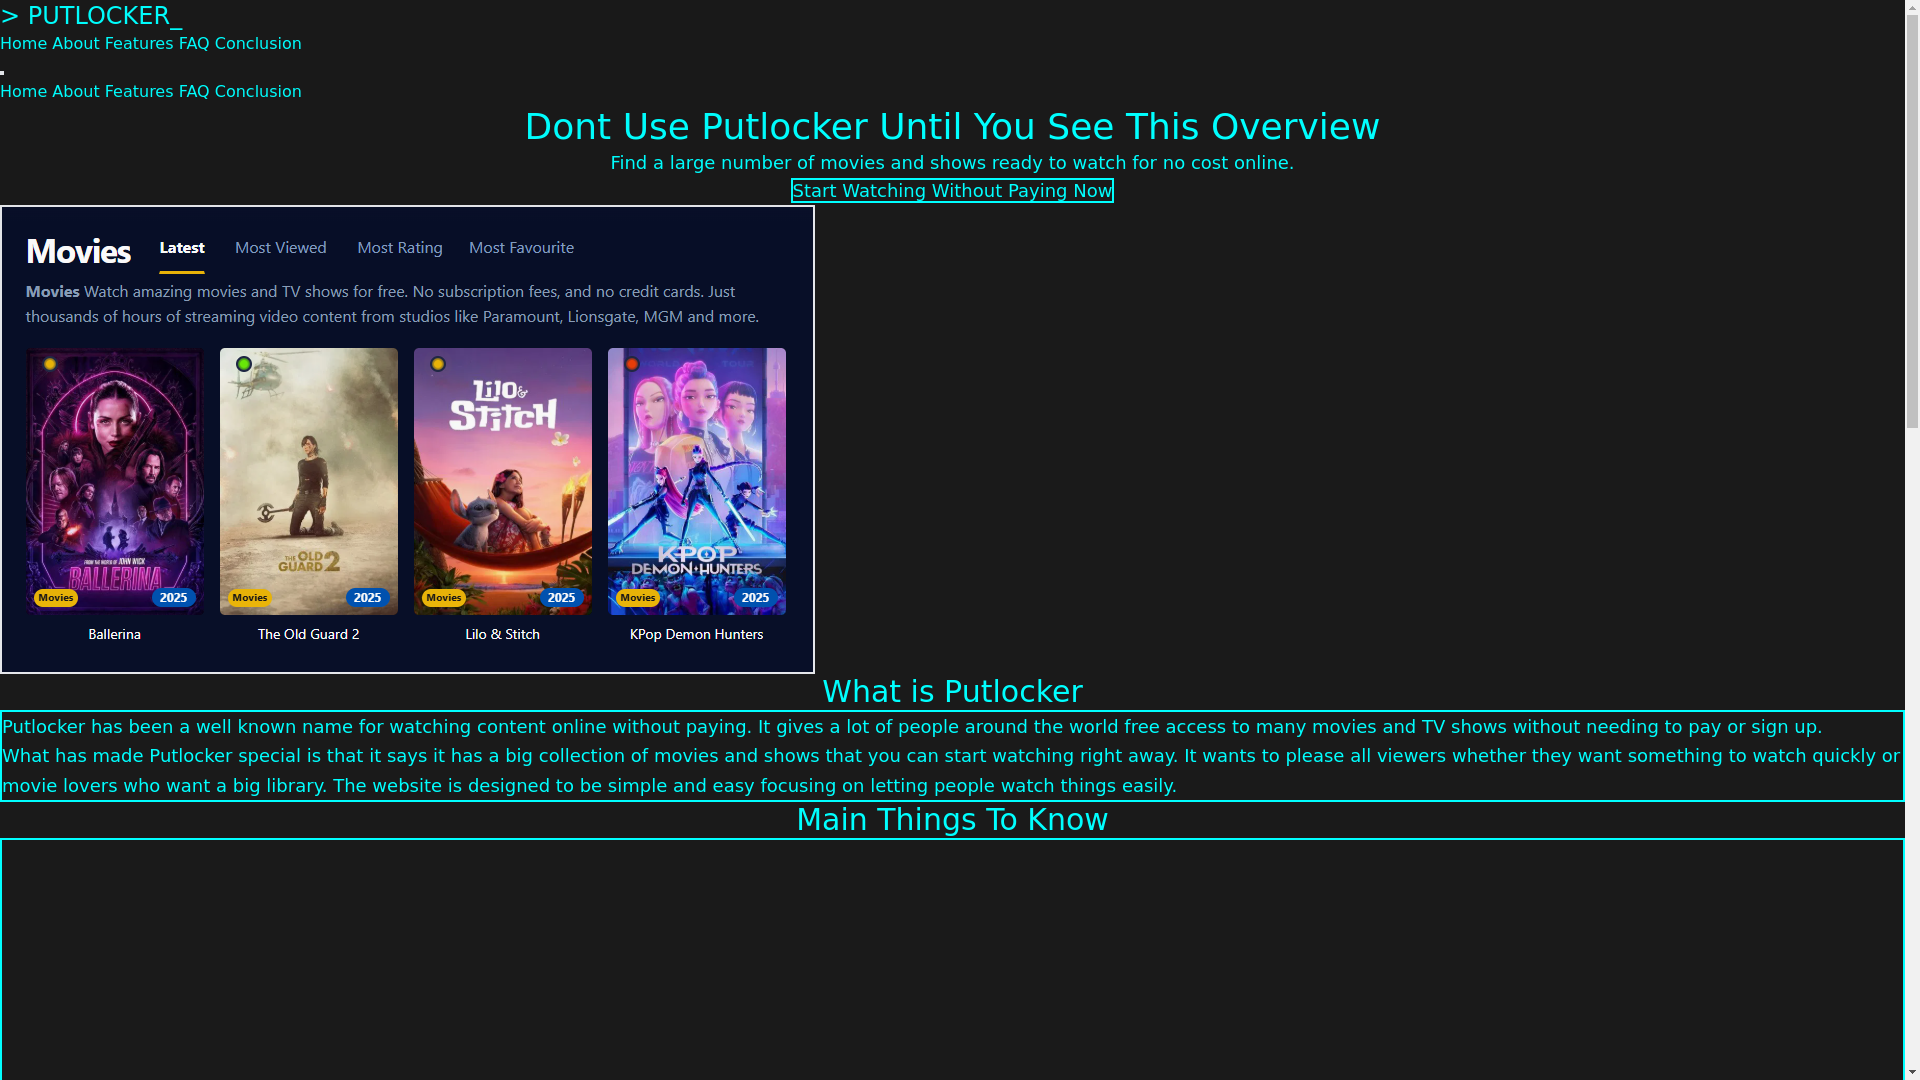Viewport: 1920px width, 1080px height.
Task: Click the vertical scrollbar thumb
Action: pos(1912,222)
